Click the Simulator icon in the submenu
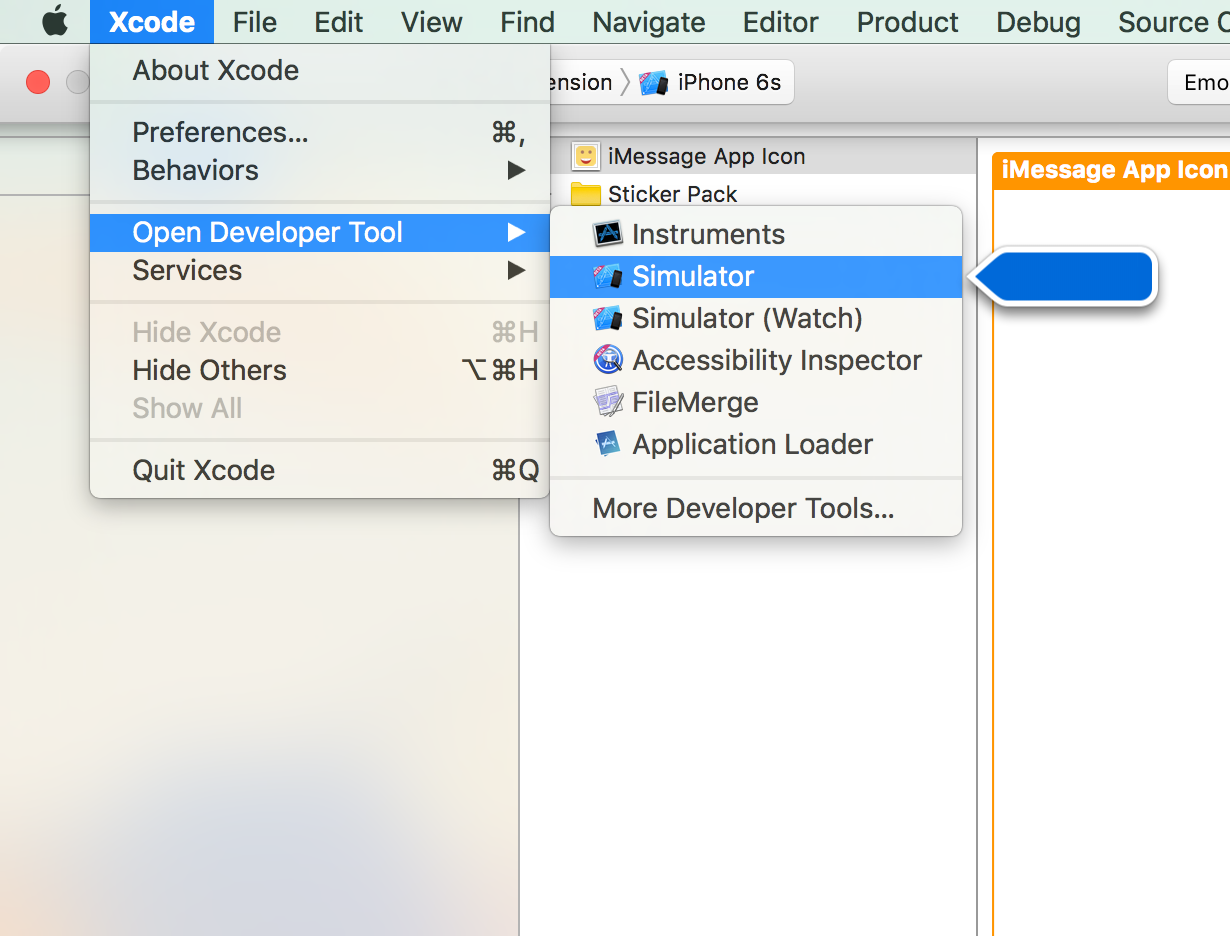The image size is (1230, 936). 607,276
